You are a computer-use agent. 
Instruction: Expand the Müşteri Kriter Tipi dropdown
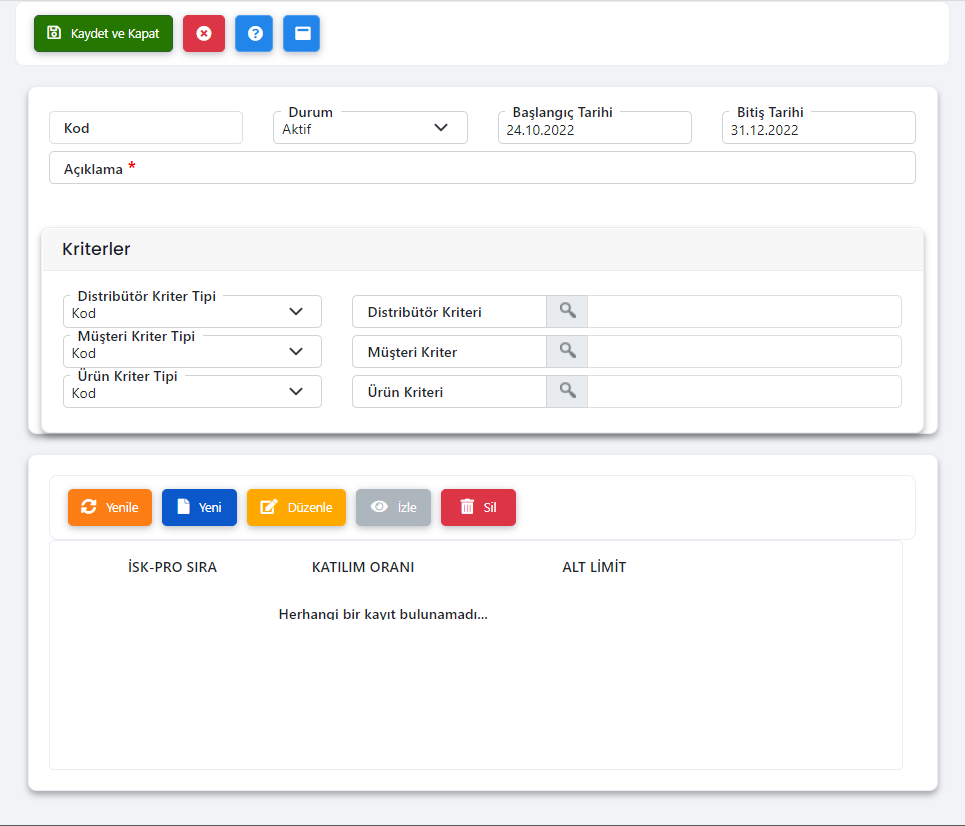[x=192, y=352]
